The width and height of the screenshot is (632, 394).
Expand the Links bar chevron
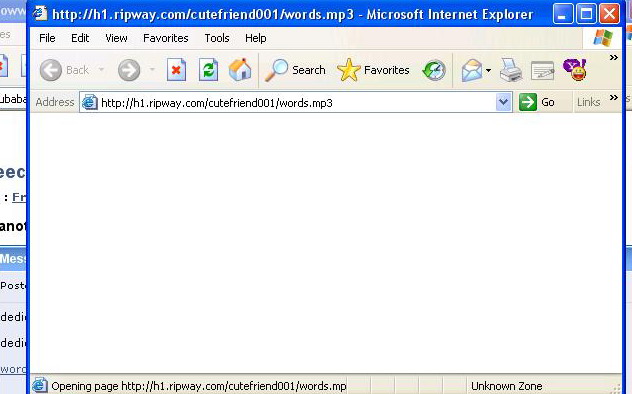point(613,97)
